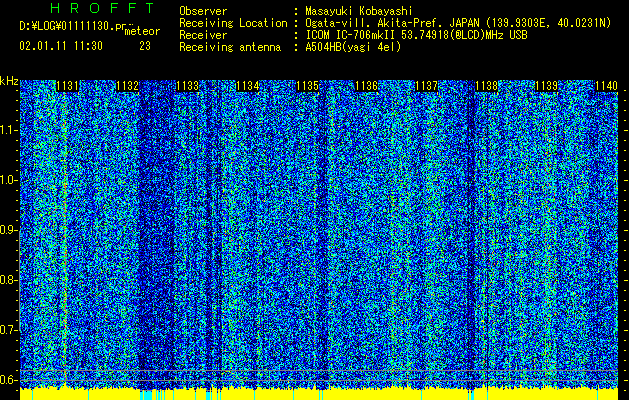This screenshot has width=629, height=400.
Task: Click the 1131 time marker
Action: (x=67, y=86)
